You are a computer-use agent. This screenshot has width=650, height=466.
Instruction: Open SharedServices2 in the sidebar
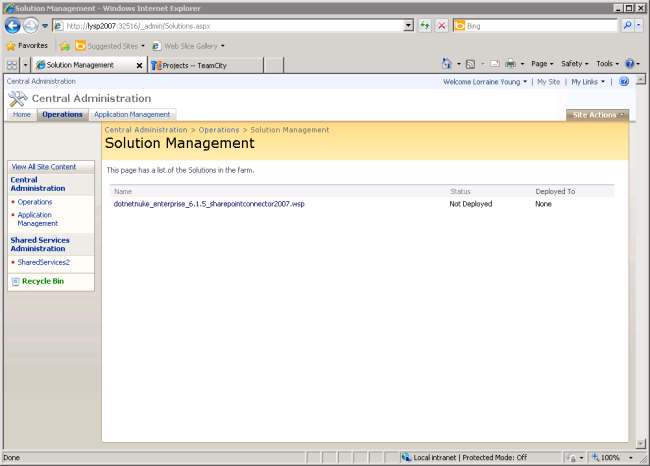tap(44, 262)
